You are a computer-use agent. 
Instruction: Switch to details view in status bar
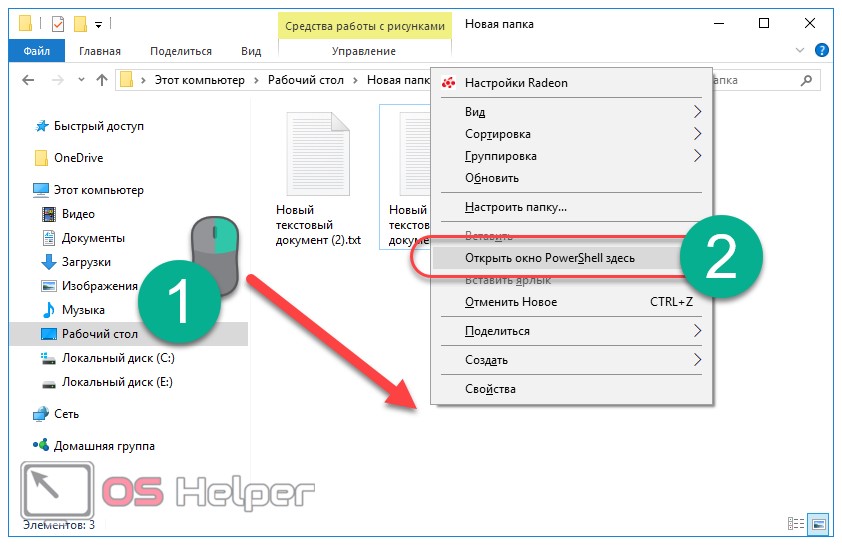pos(796,523)
